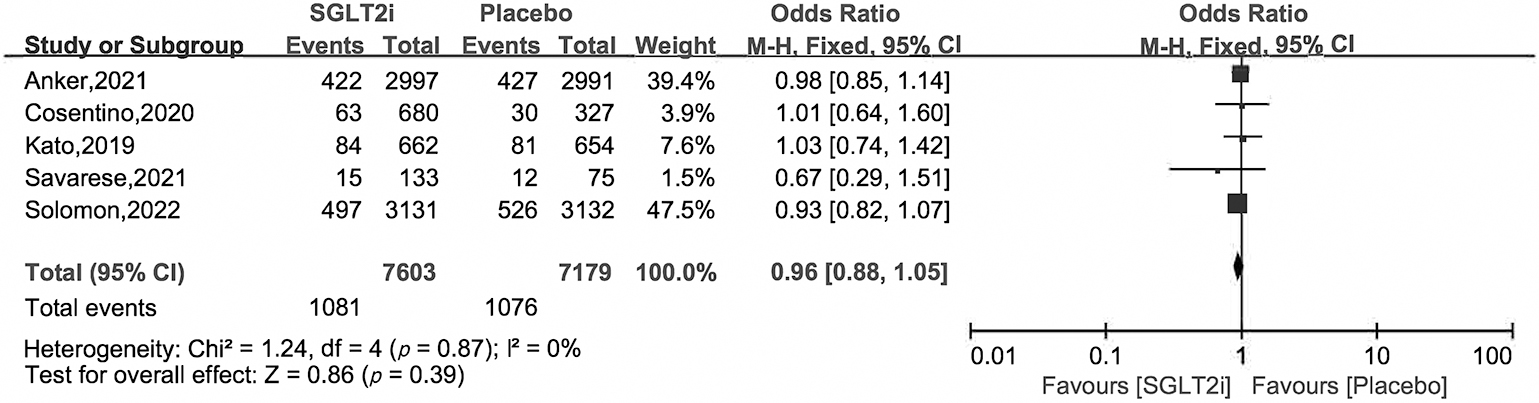Click the Anker,2021 square plot marker

click(1241, 73)
